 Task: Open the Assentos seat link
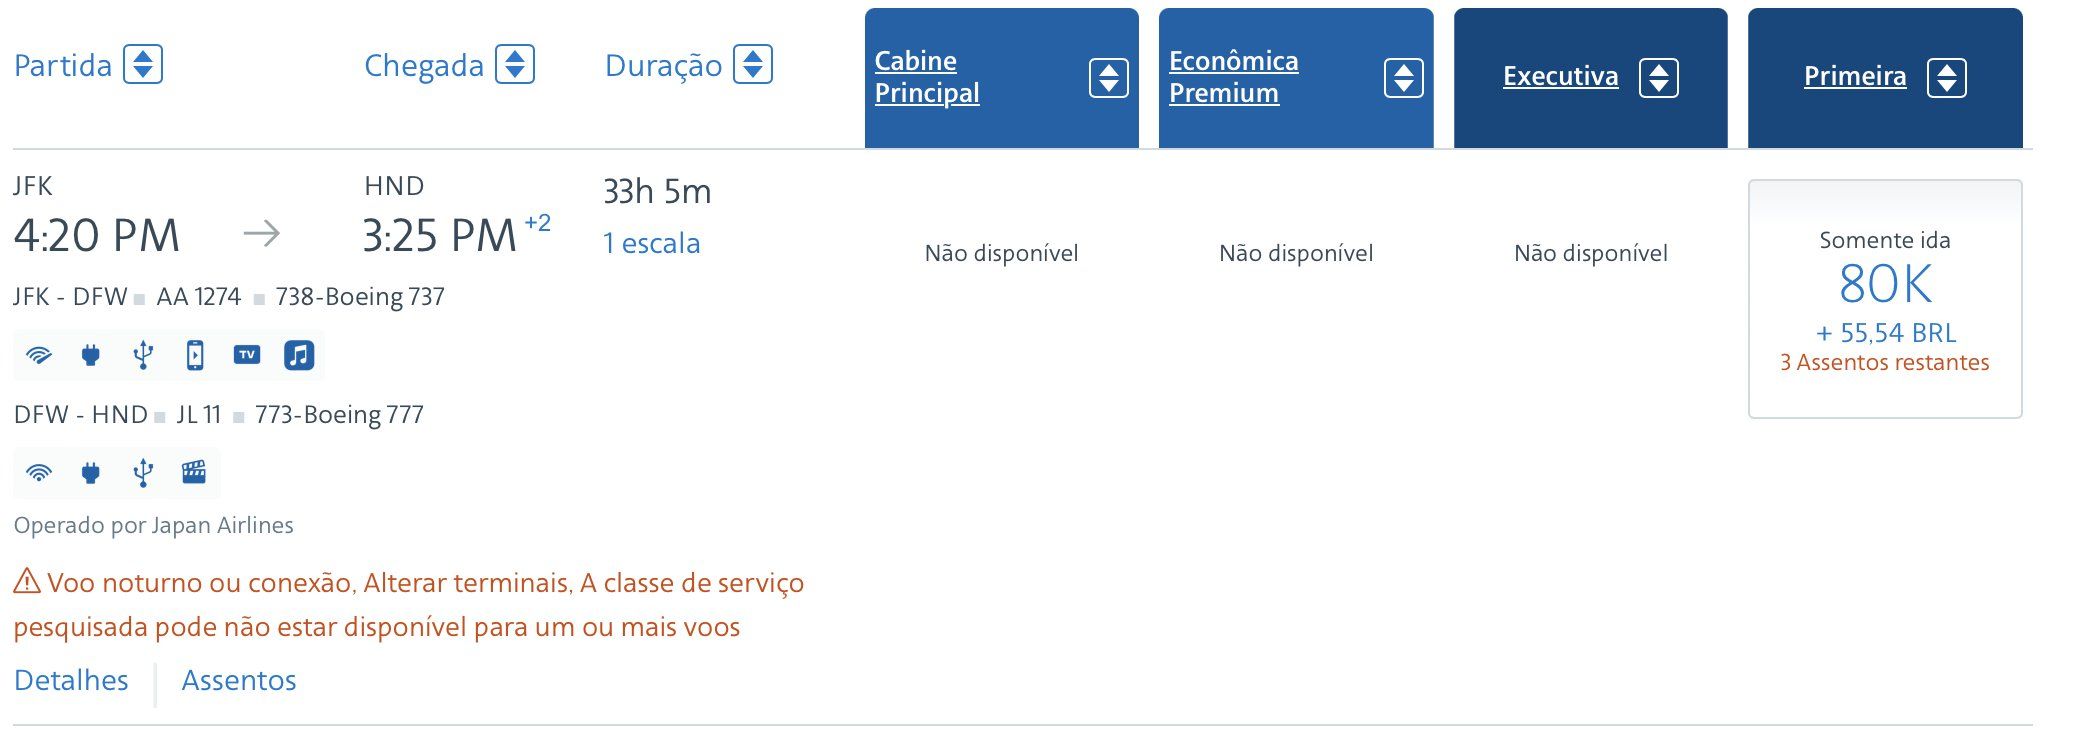(239, 680)
